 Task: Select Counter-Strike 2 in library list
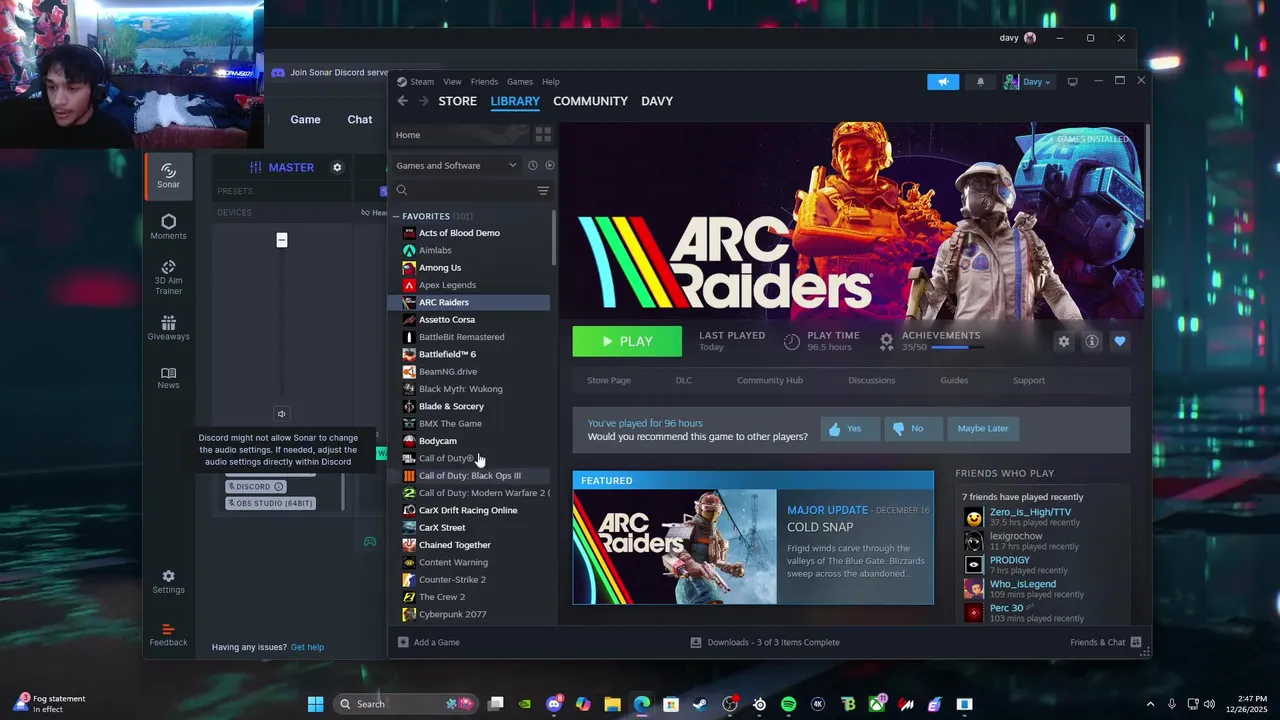point(470,579)
